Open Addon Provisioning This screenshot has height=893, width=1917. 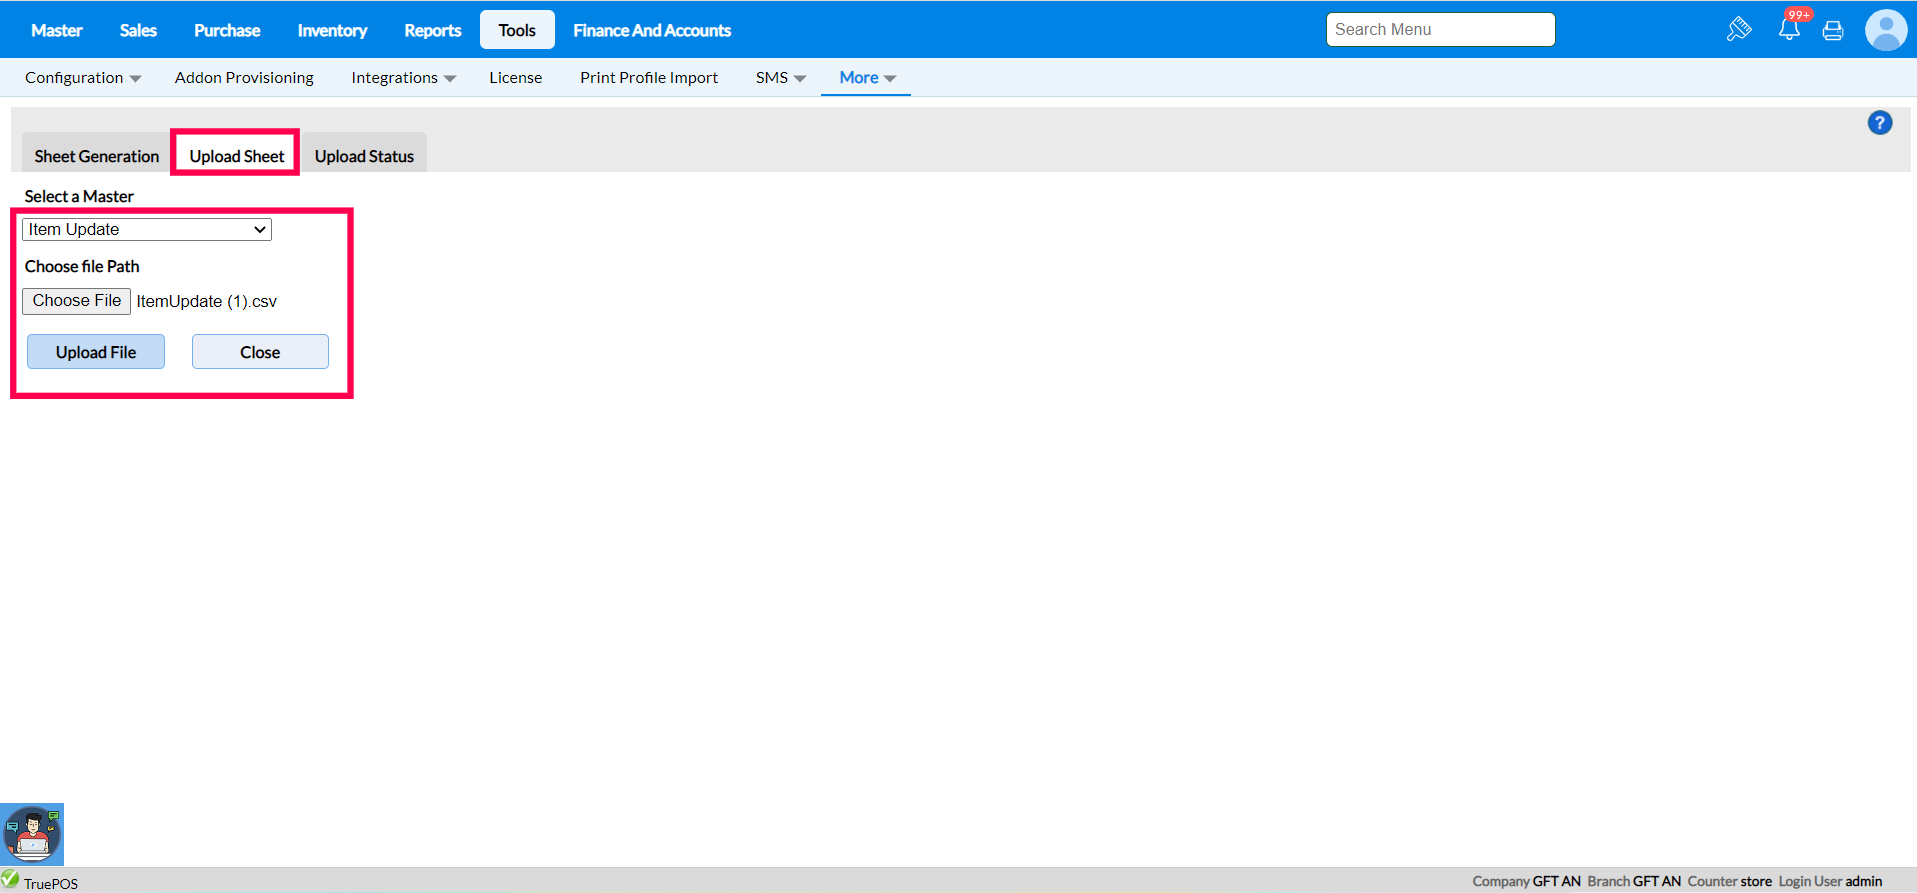(244, 77)
